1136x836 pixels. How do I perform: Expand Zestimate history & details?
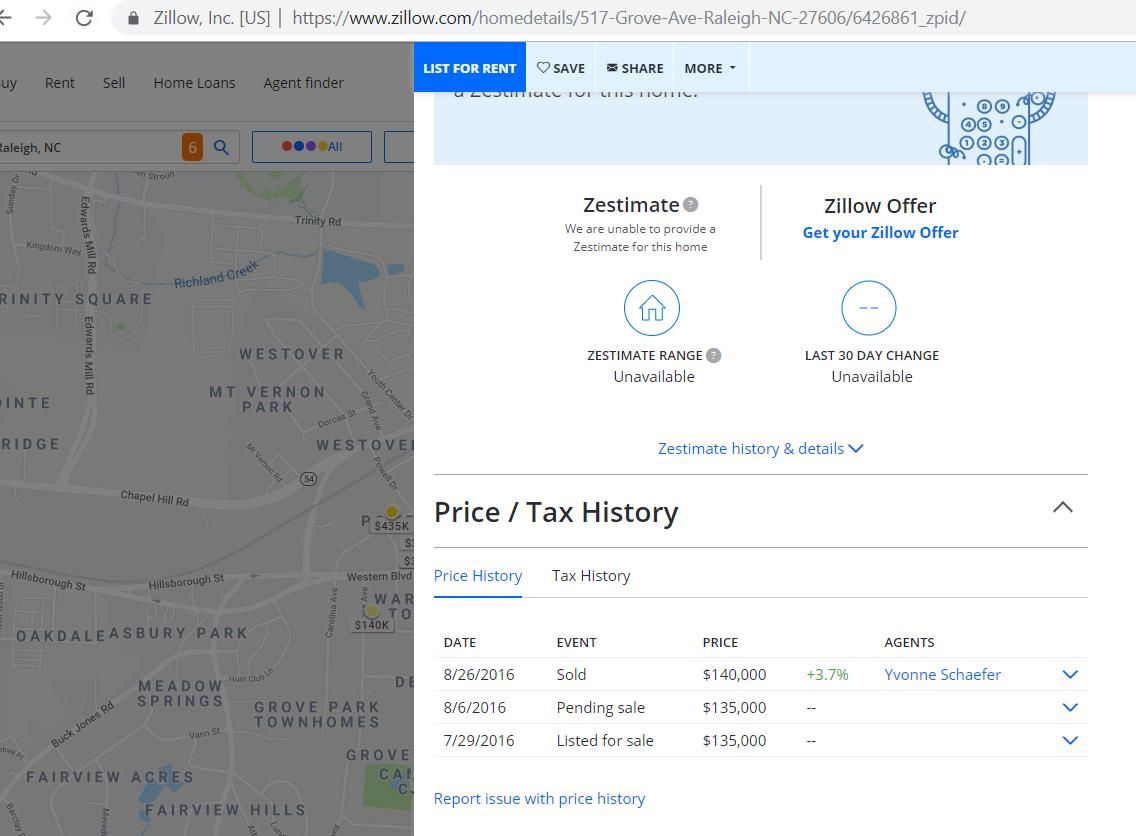click(760, 448)
